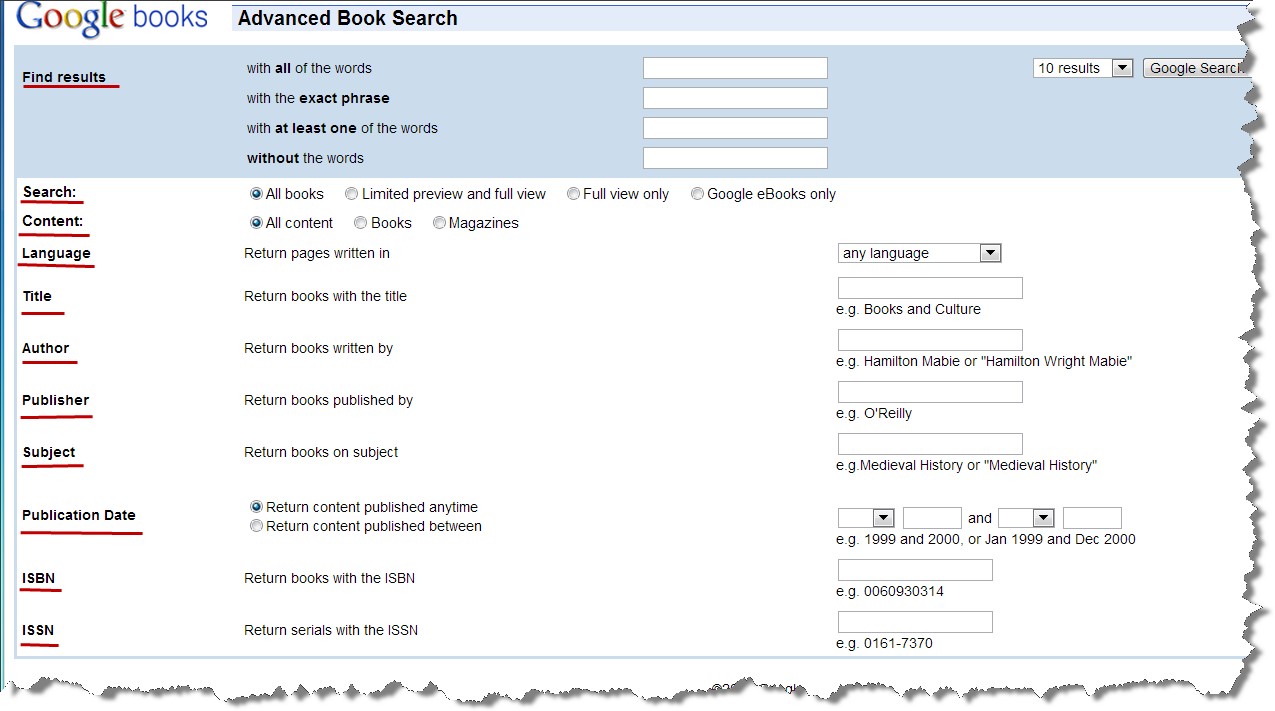Click the Medieval History example text
The image size is (1275, 711).
[966, 465]
